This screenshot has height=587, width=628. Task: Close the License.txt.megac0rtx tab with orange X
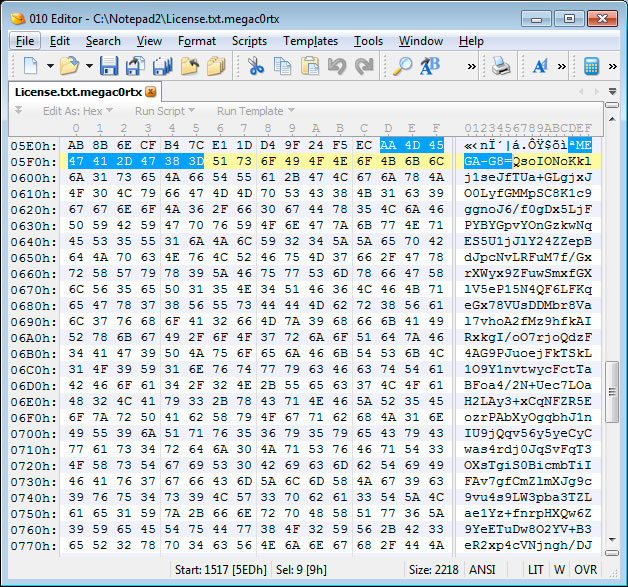pos(151,92)
